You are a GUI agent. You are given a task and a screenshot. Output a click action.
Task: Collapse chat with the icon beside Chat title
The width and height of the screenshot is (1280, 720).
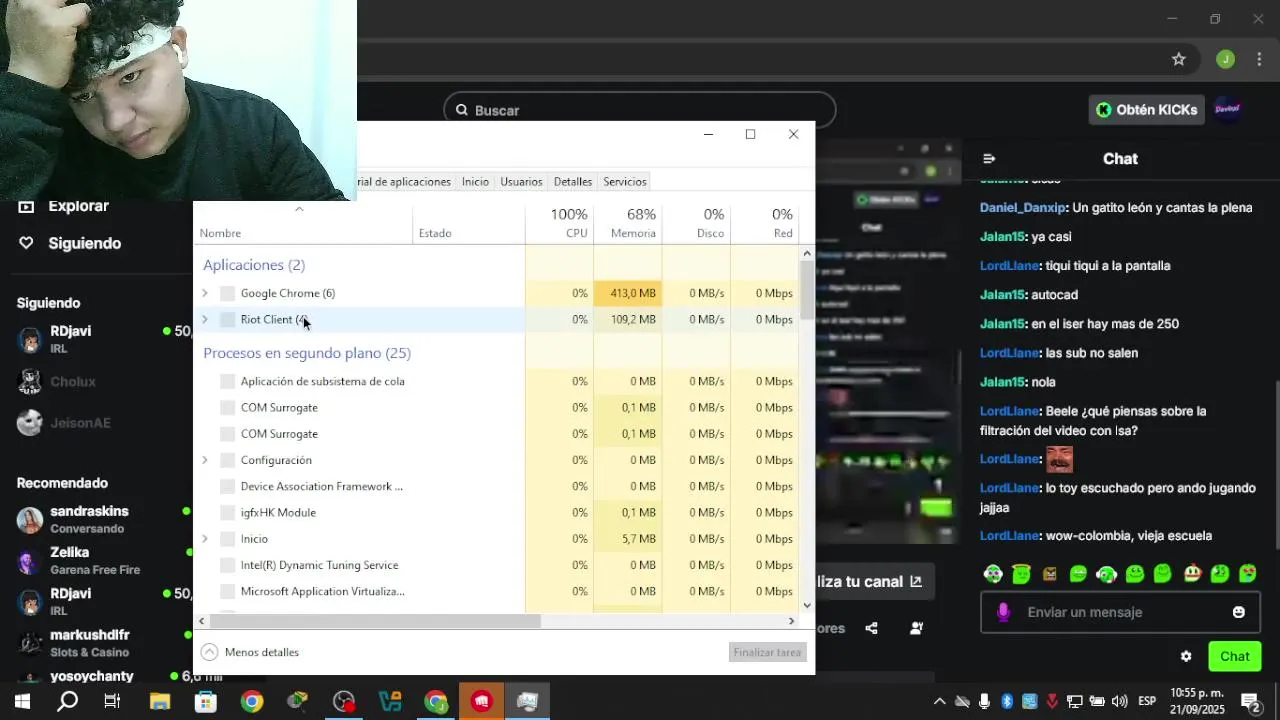coord(989,158)
